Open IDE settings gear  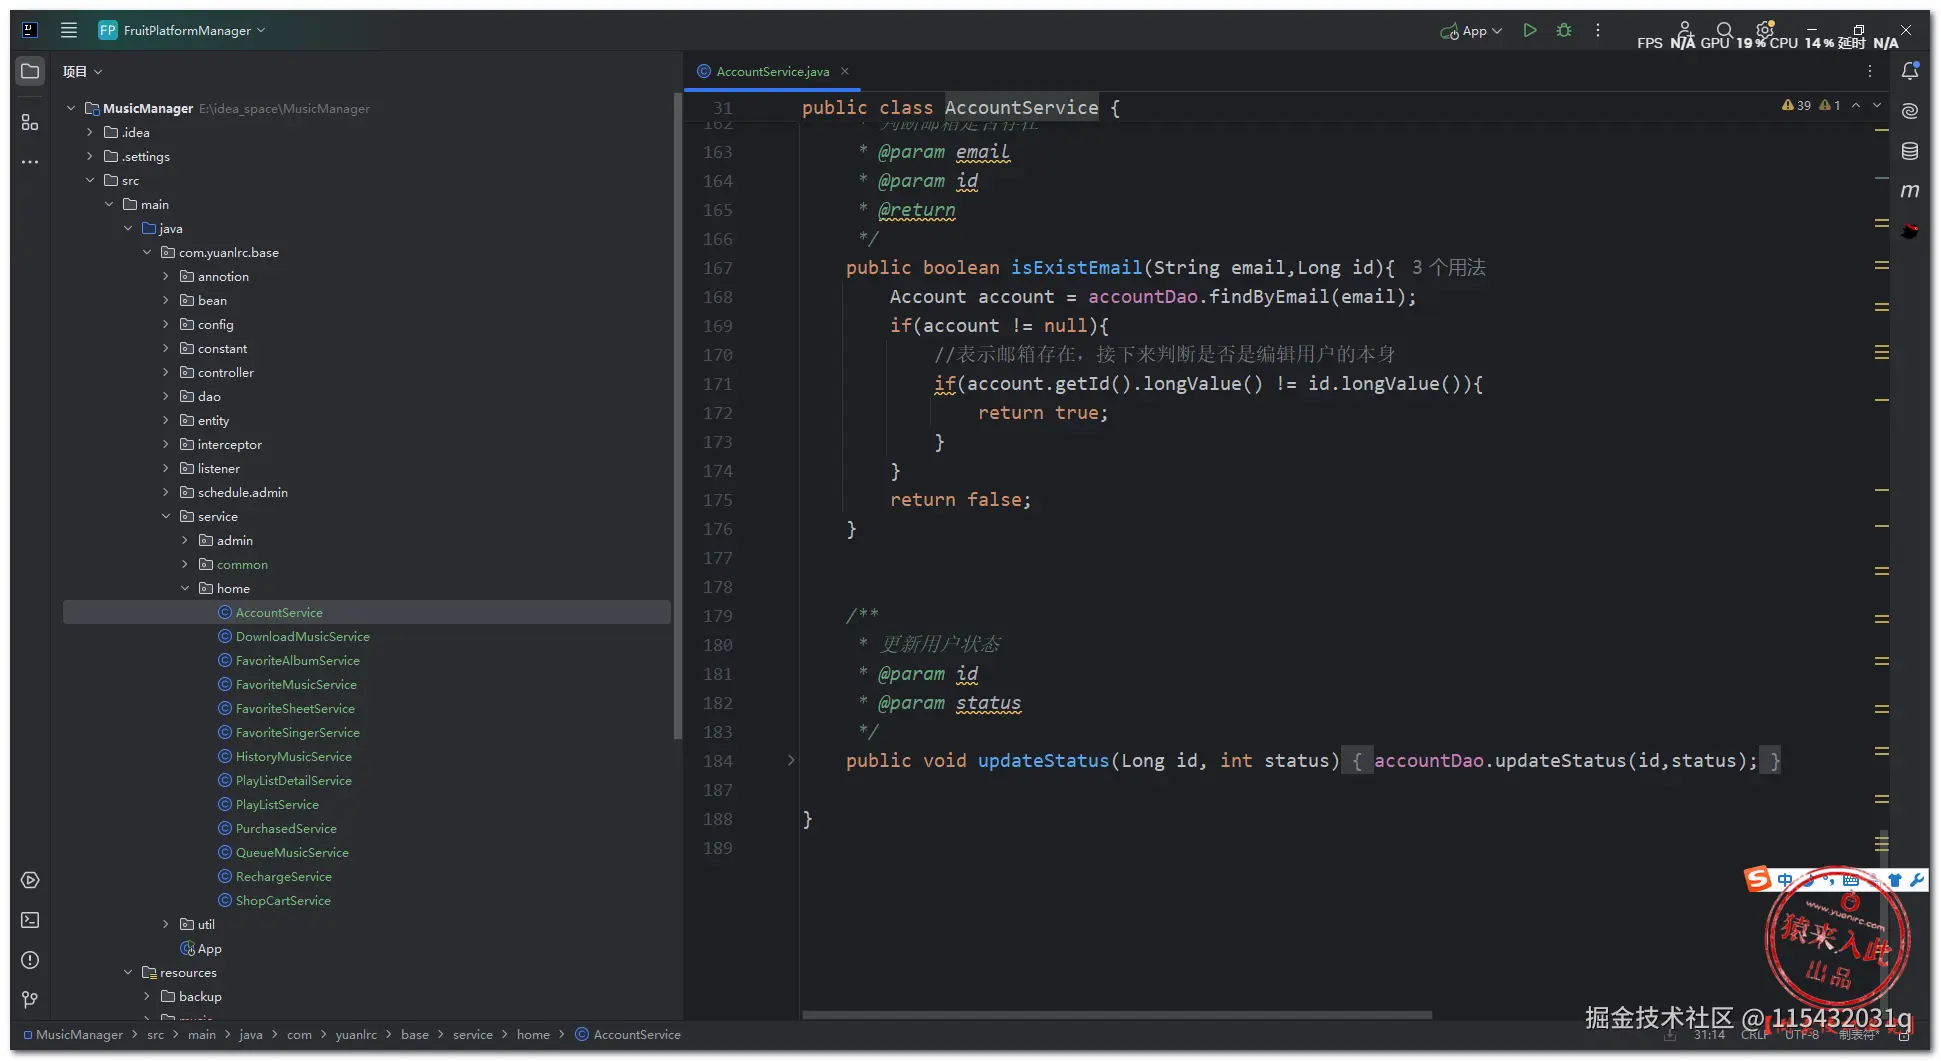point(1765,30)
